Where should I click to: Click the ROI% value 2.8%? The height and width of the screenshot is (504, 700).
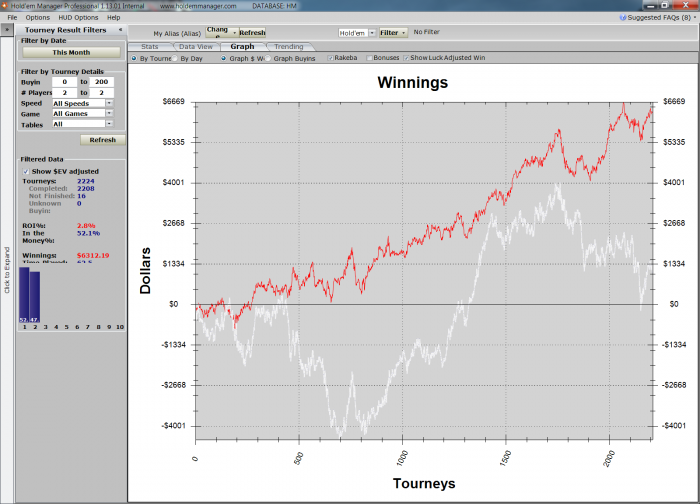86,225
